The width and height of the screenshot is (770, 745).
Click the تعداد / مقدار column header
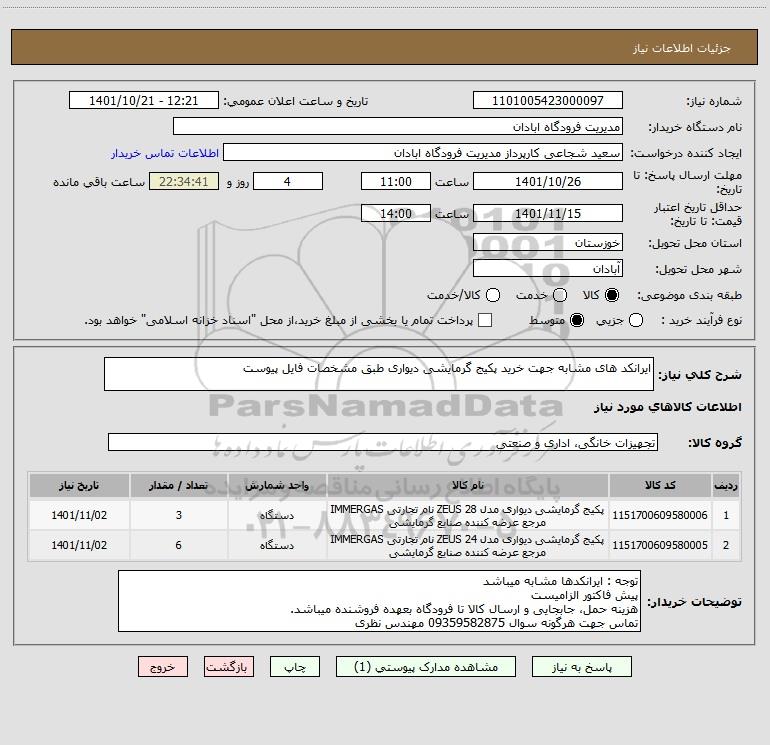[x=178, y=485]
